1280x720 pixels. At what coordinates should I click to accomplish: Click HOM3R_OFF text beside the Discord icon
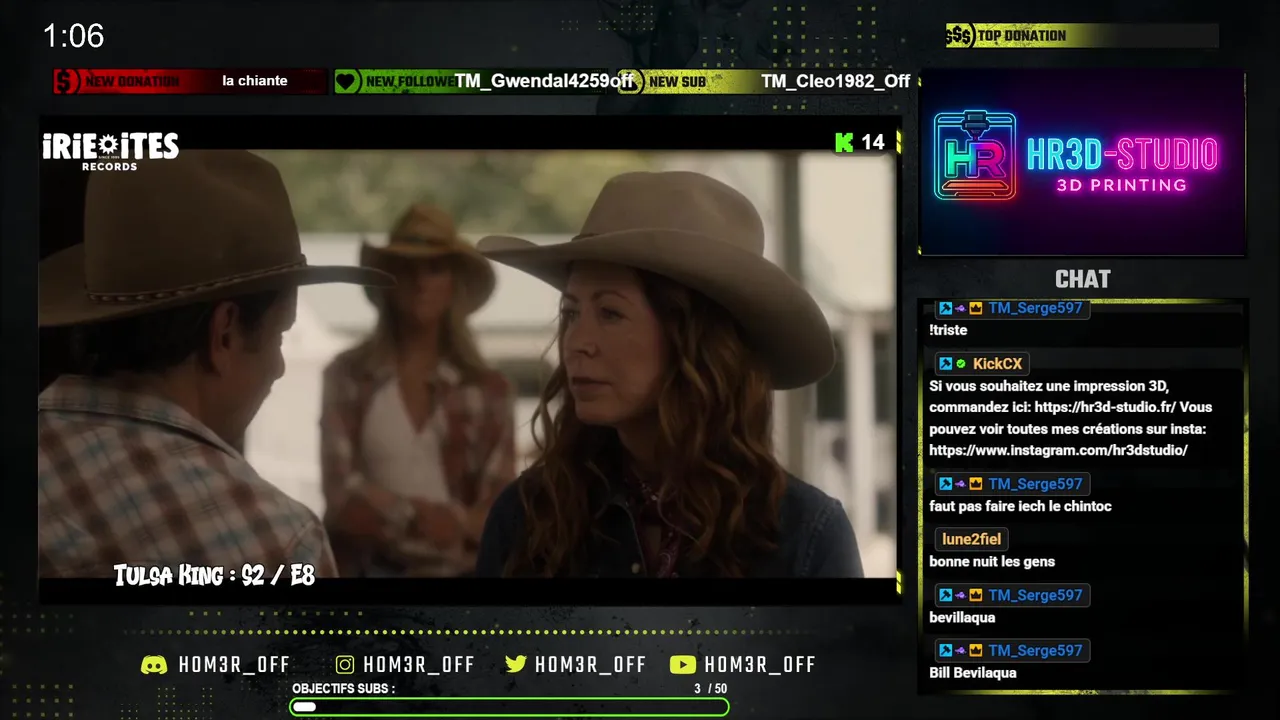(x=234, y=665)
